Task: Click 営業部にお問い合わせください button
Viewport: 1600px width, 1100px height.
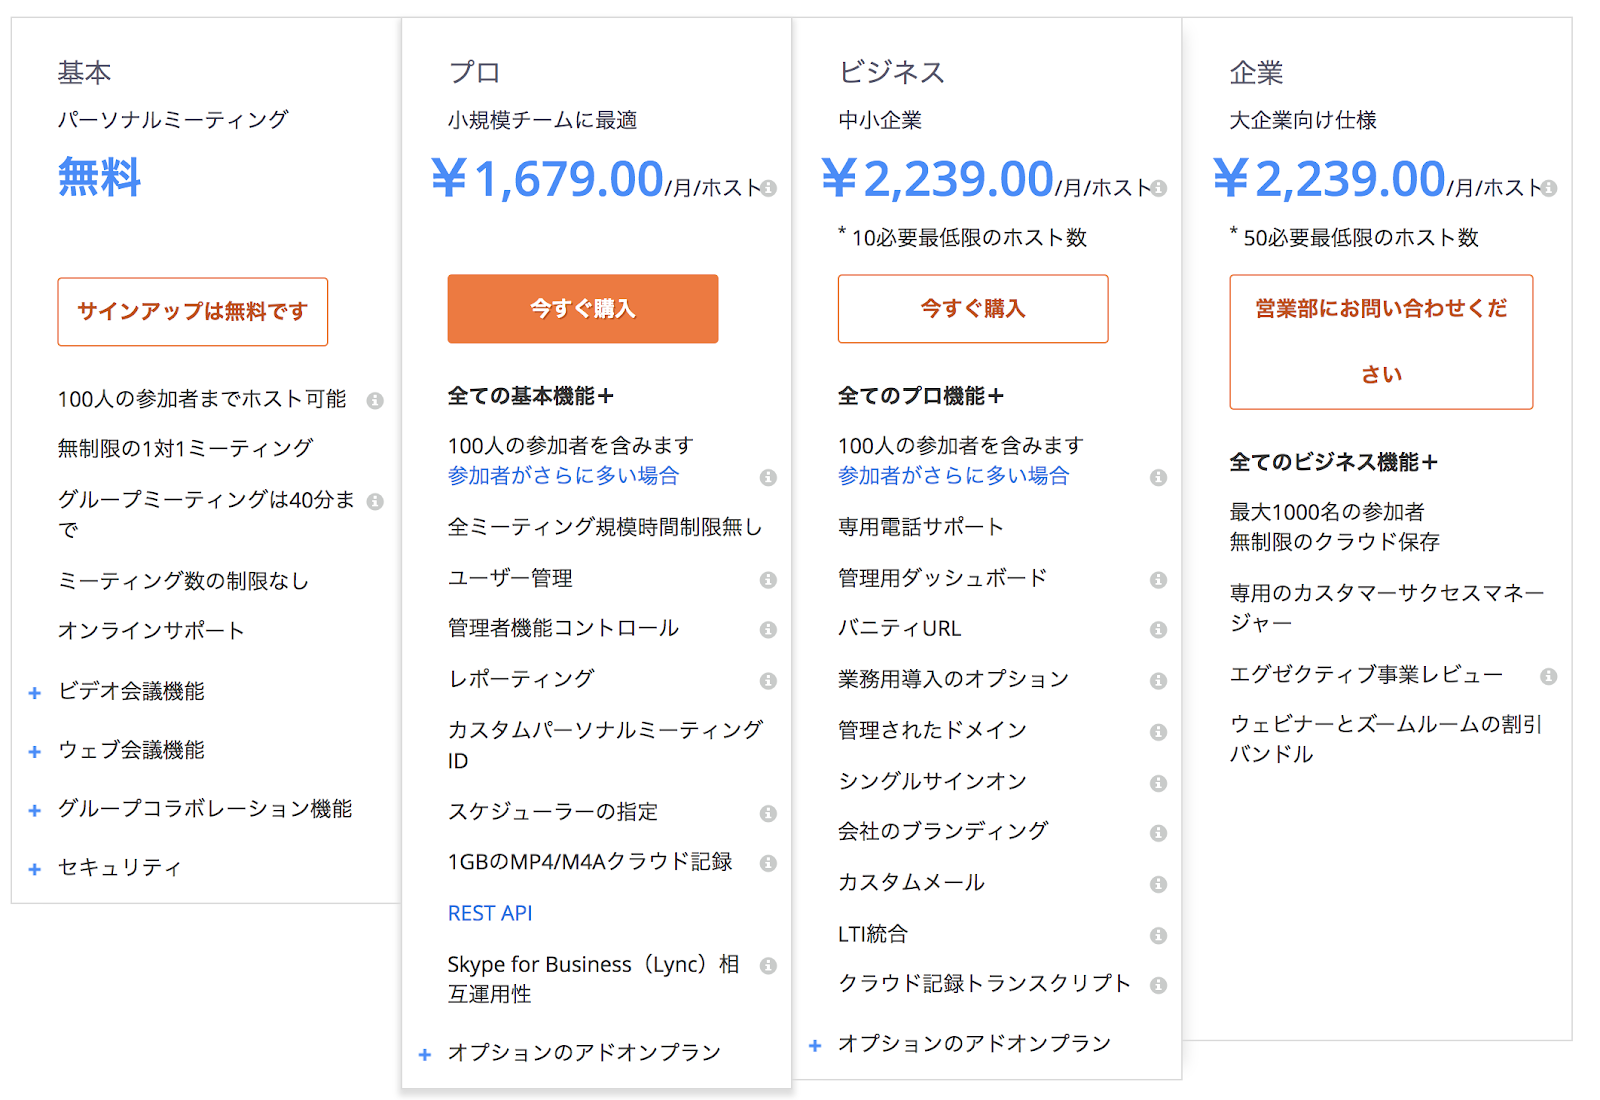Action: (x=1380, y=342)
